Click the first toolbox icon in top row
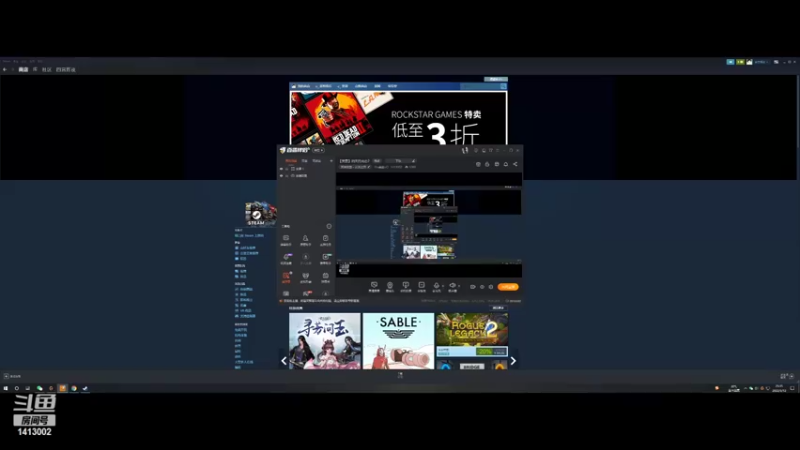The image size is (800, 450). tap(286, 240)
